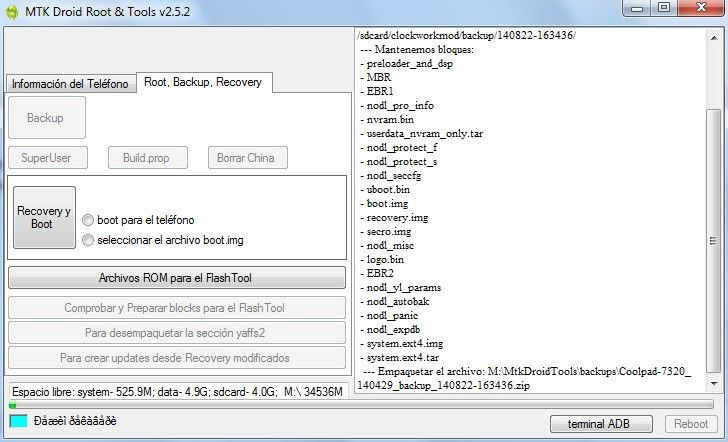The width and height of the screenshot is (728, 442).
Task: Click the Reboot button
Action: click(x=690, y=424)
